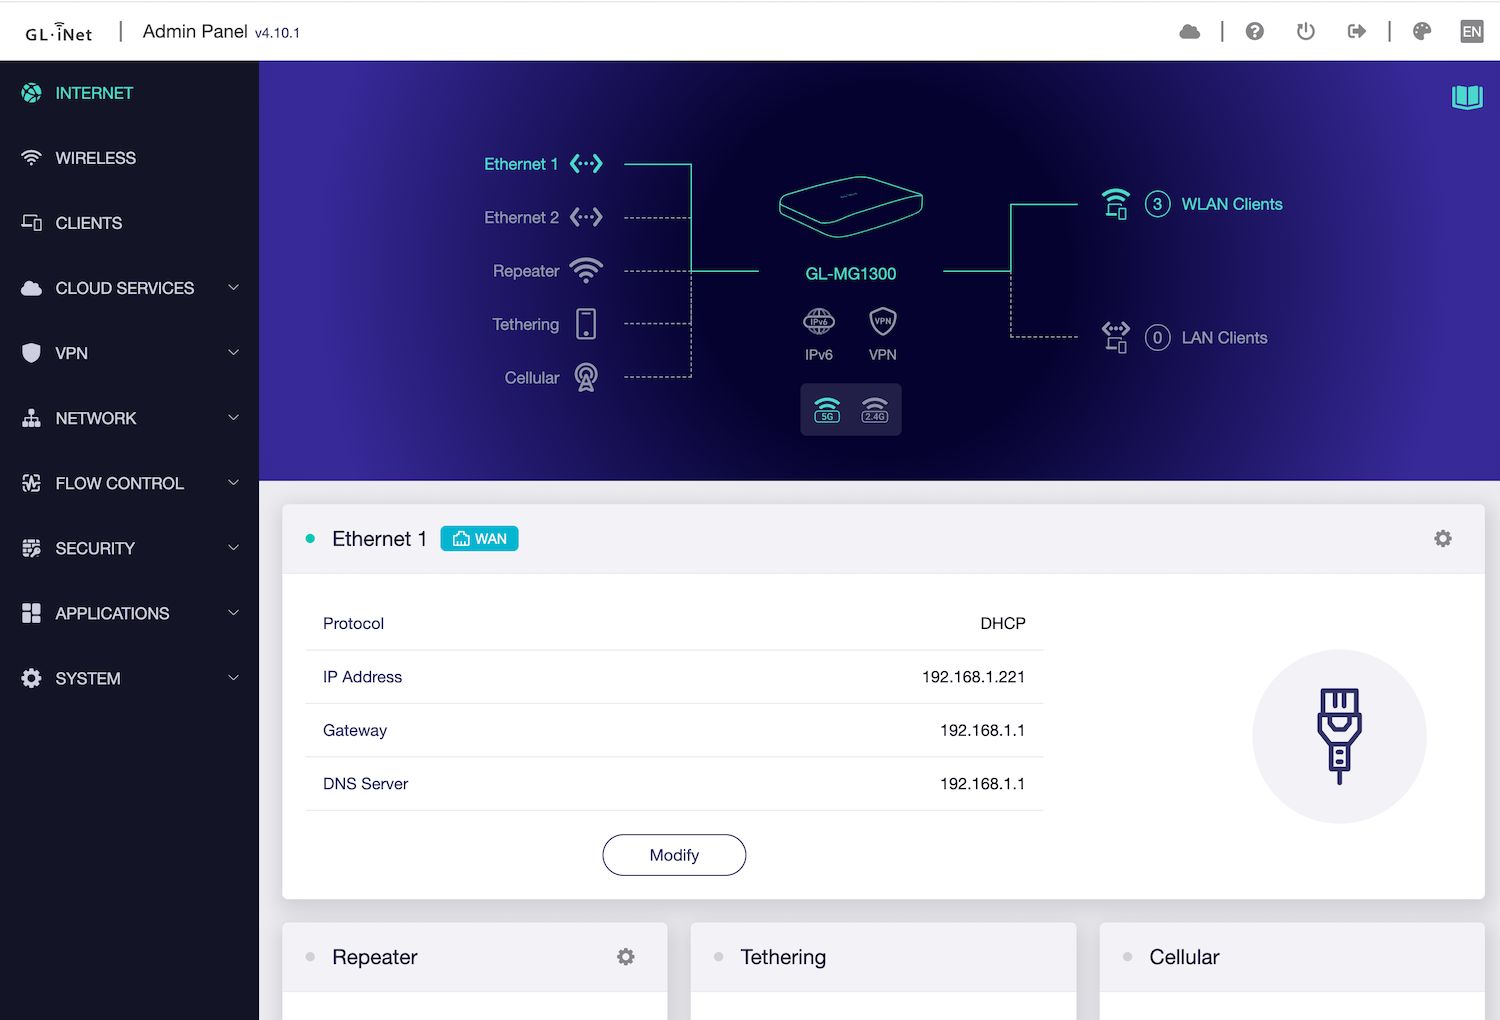
Task: Click the WLAN clients count 3 badge
Action: 1158,204
